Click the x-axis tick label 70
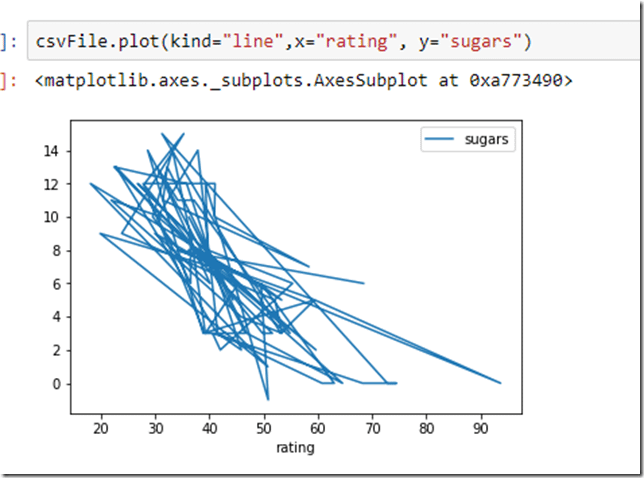The height and width of the screenshot is (478, 644). point(373,429)
